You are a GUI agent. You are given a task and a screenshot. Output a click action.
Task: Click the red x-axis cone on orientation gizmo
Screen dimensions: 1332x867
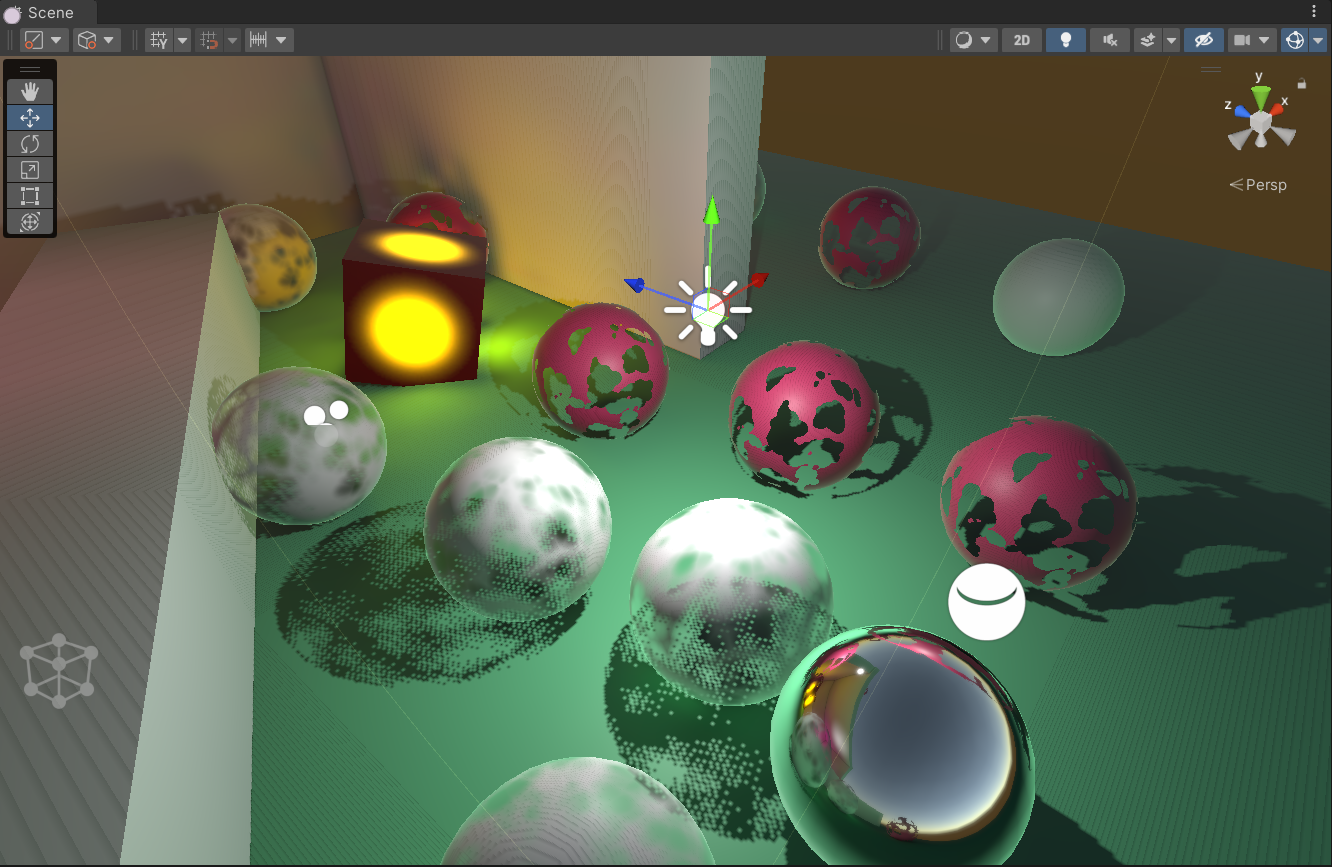pyautogui.click(x=1278, y=109)
